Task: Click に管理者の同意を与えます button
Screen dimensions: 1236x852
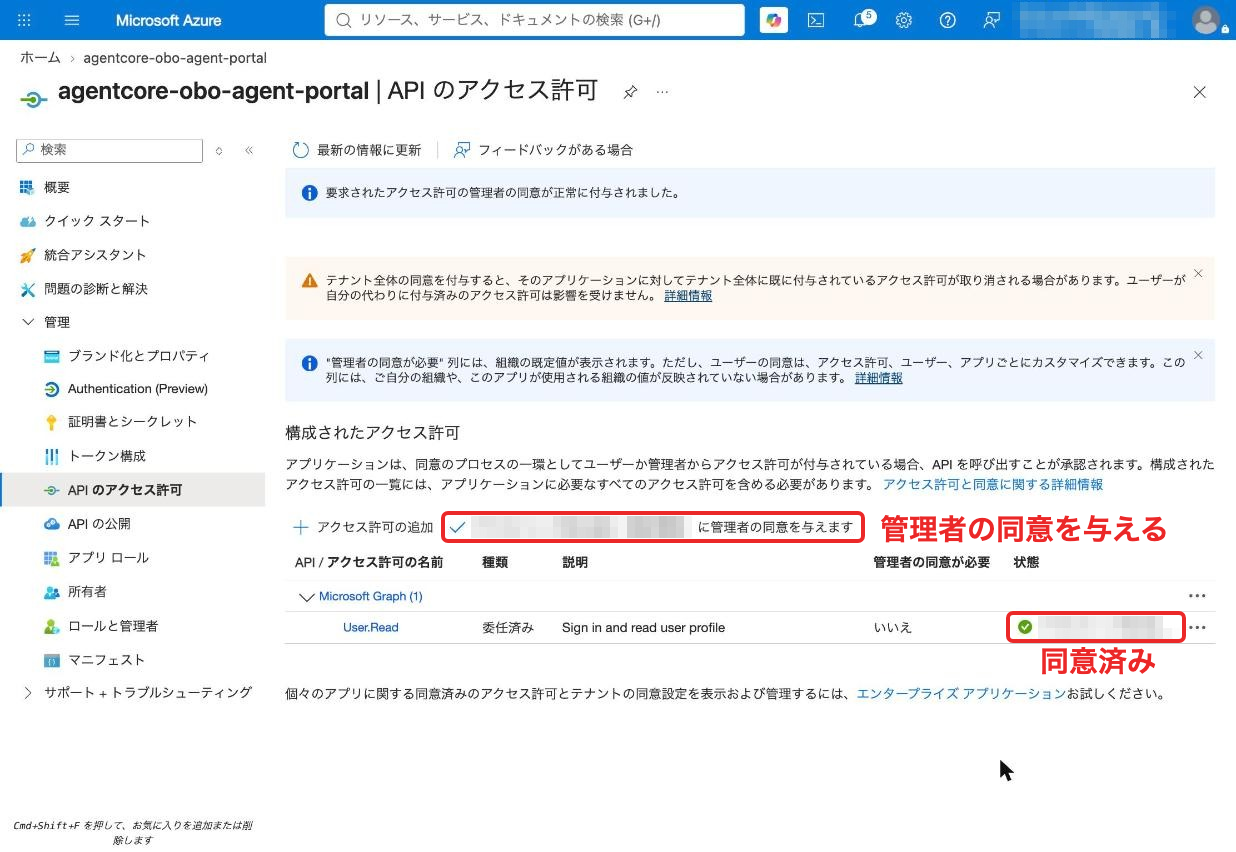Action: point(653,527)
